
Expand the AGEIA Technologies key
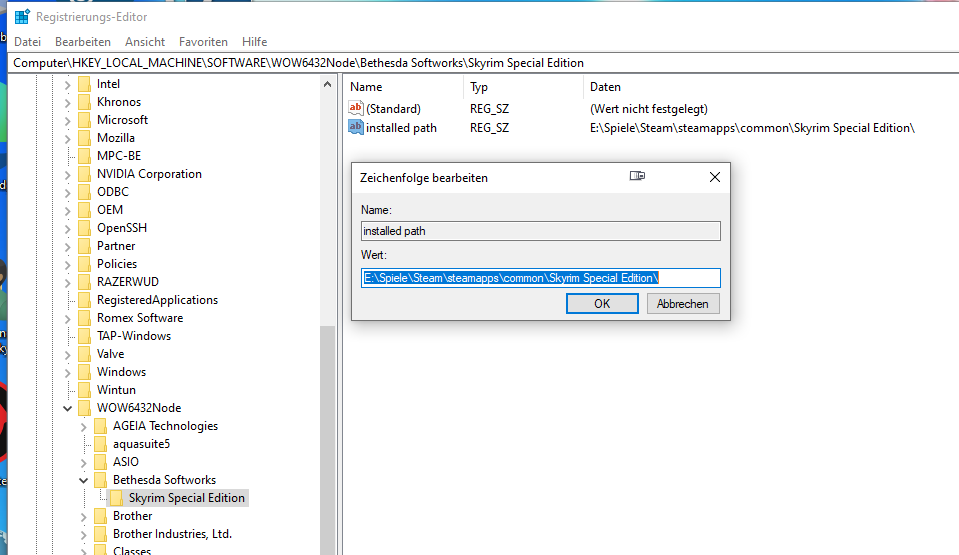[x=84, y=426]
